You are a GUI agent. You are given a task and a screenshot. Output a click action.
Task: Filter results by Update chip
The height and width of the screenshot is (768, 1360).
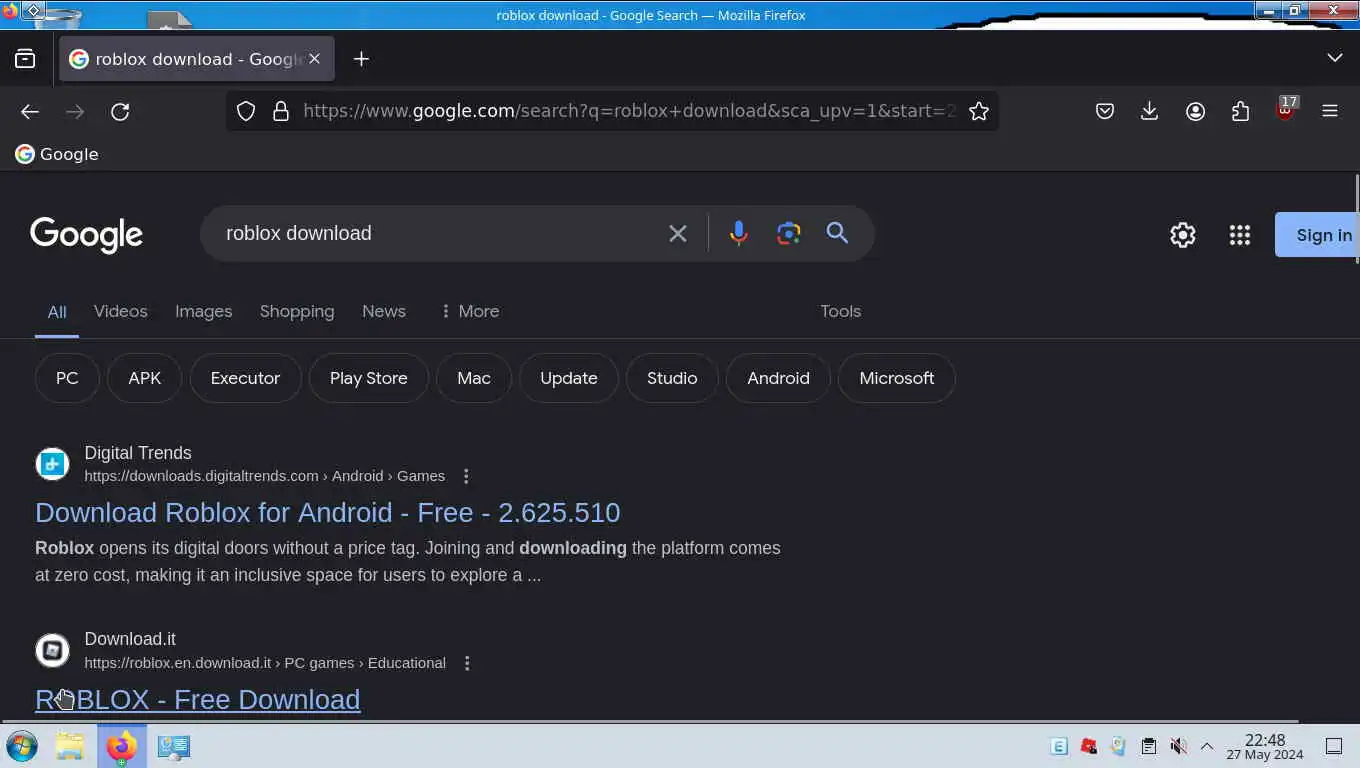pyautogui.click(x=569, y=378)
